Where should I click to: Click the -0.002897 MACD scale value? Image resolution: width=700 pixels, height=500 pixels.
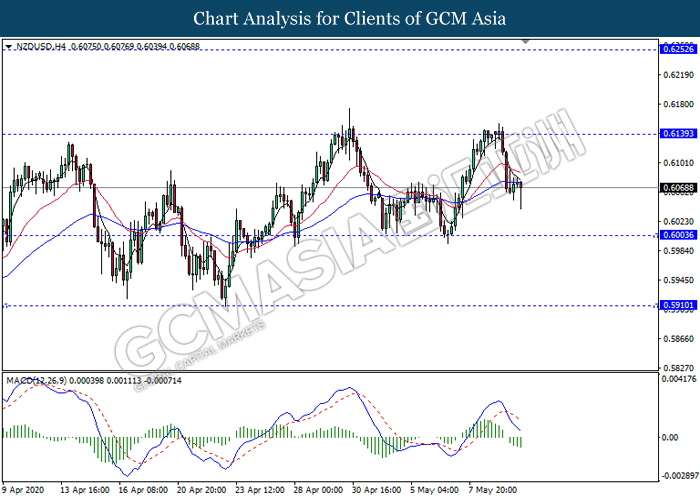[x=676, y=478]
